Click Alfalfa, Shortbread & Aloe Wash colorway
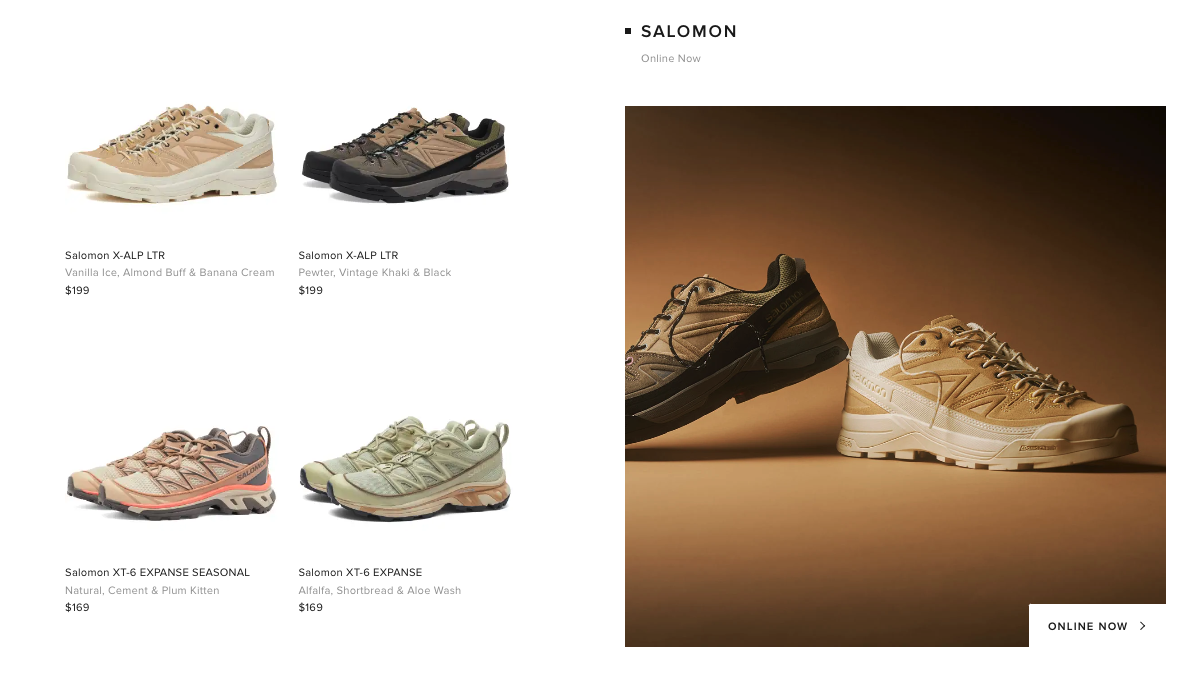1197x673 pixels. point(379,591)
